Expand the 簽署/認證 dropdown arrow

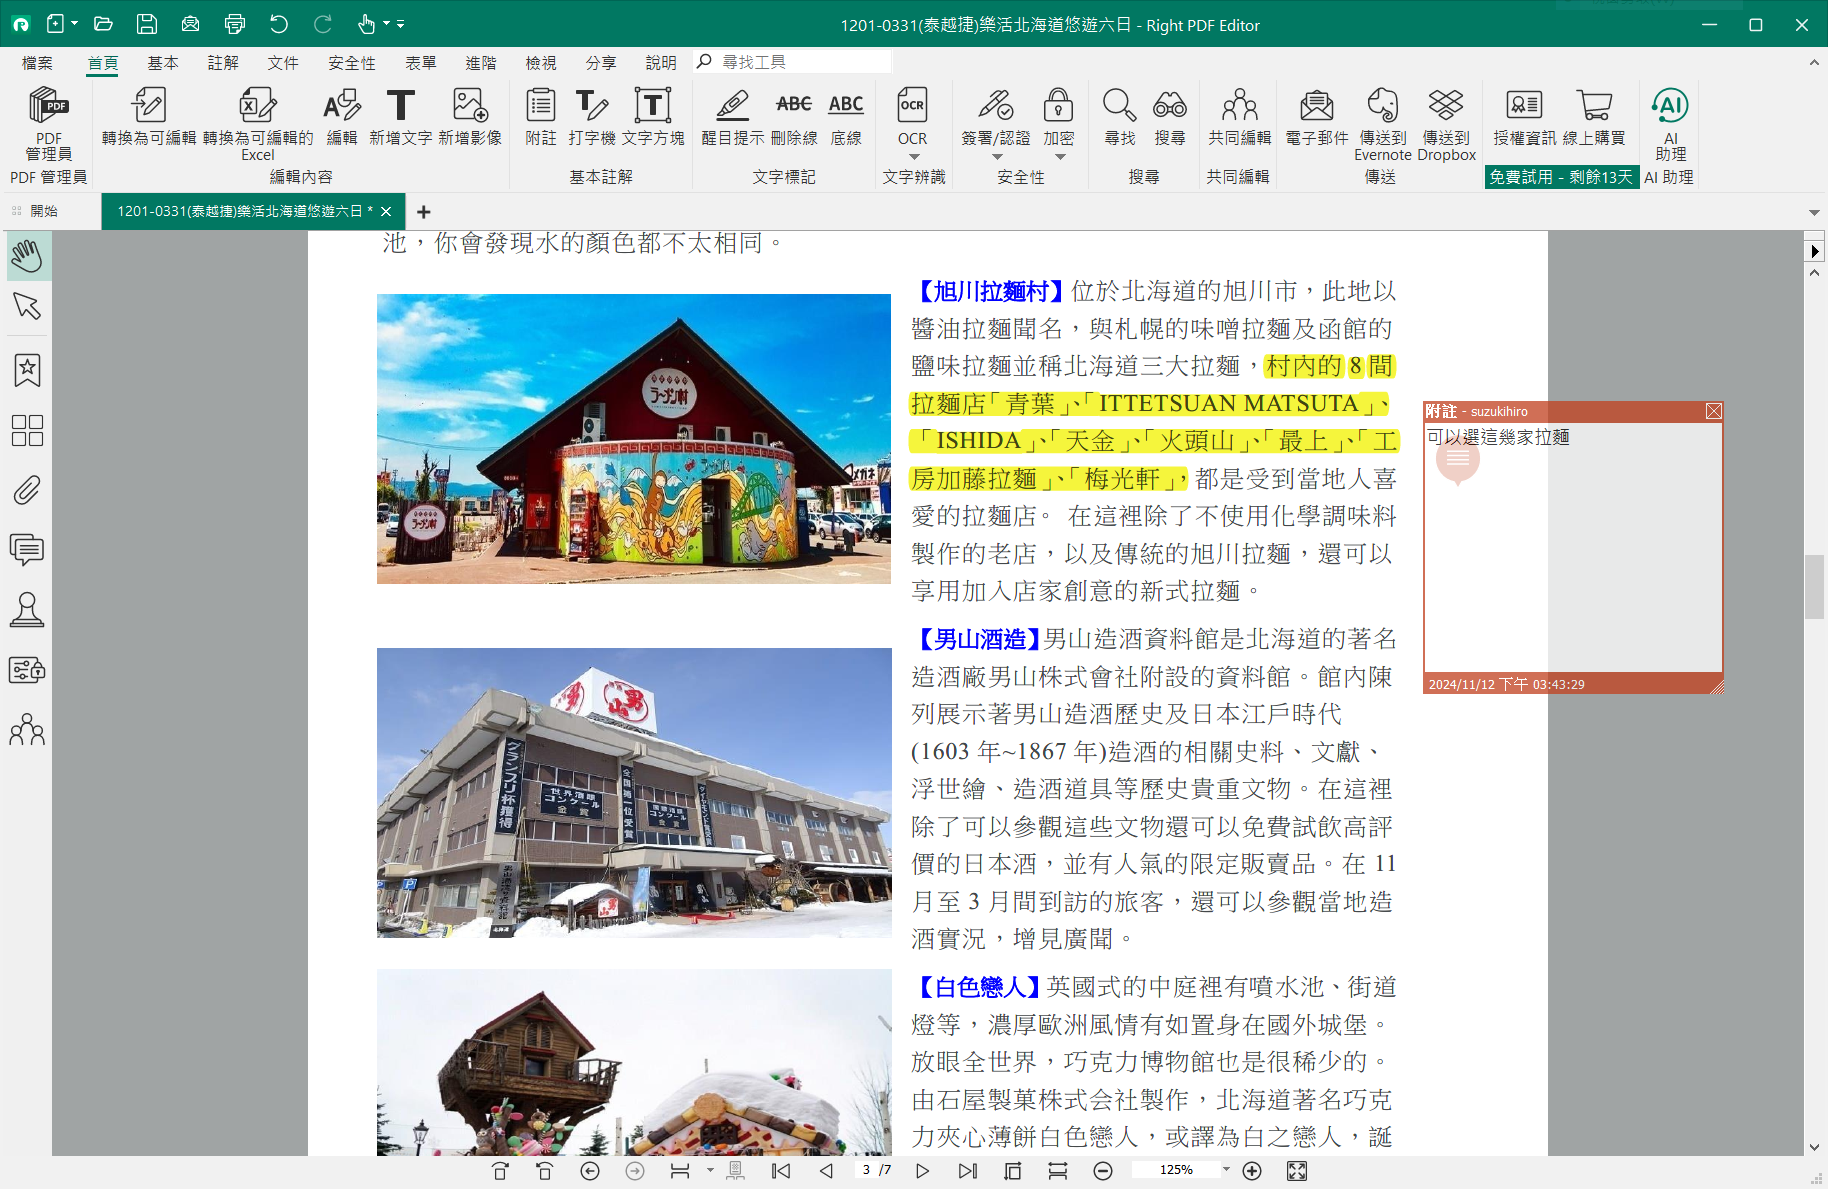pos(996,157)
